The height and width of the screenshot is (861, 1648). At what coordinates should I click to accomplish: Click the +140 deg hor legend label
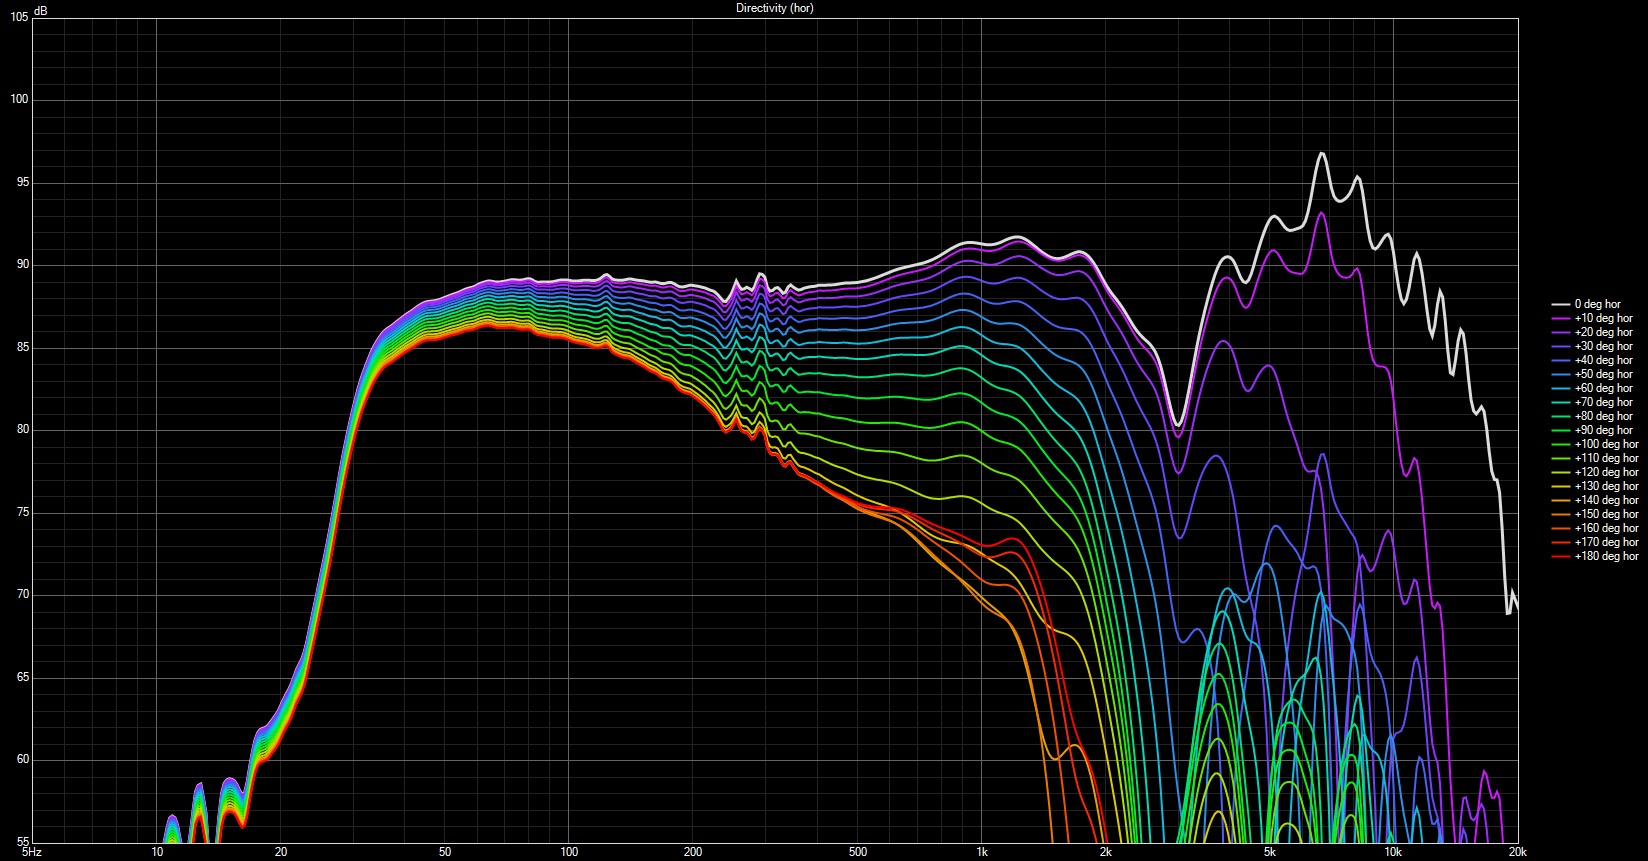point(1606,500)
